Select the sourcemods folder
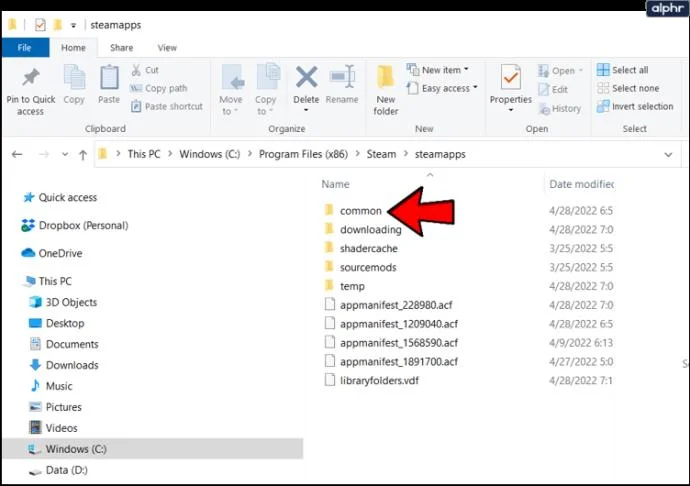 (368, 267)
